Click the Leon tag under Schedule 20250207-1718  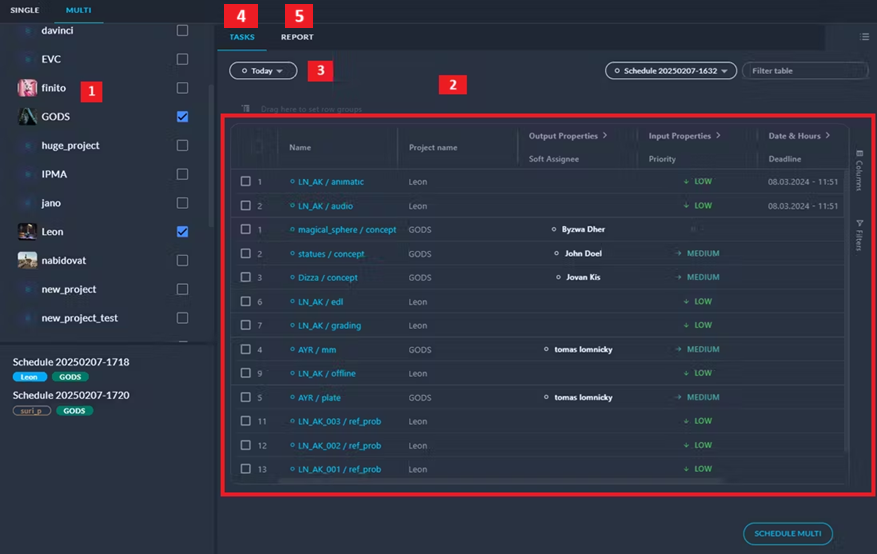pyautogui.click(x=29, y=377)
